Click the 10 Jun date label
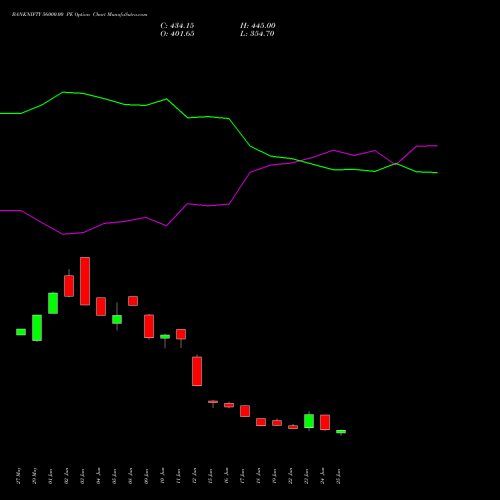This screenshot has width=500, height=500. pos(163,476)
